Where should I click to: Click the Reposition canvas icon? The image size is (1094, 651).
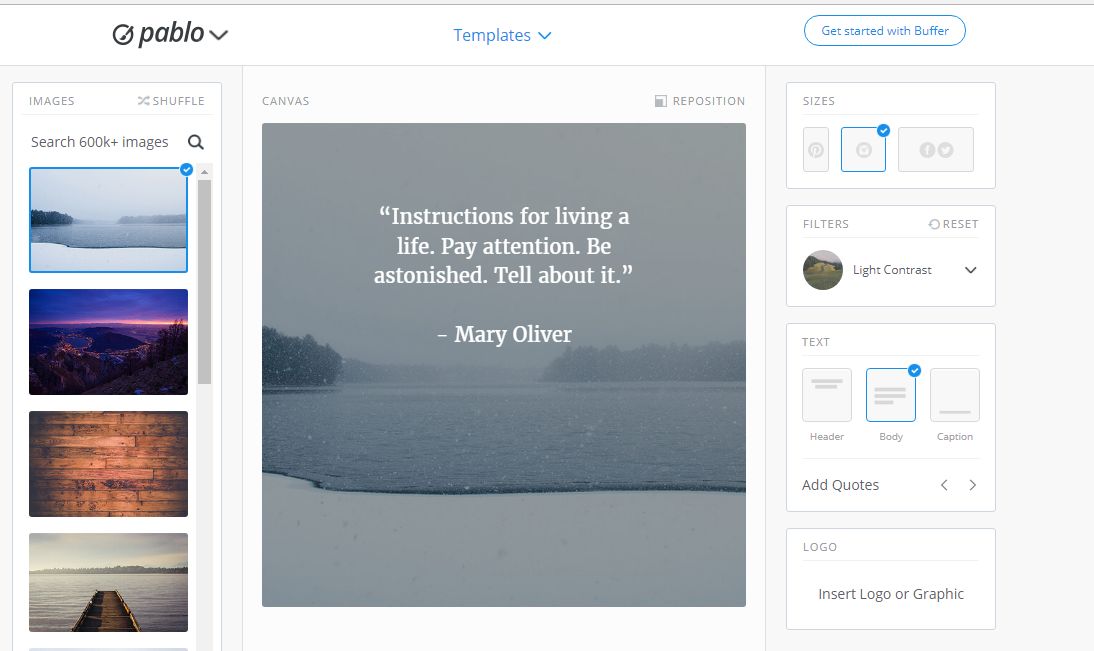pos(660,101)
